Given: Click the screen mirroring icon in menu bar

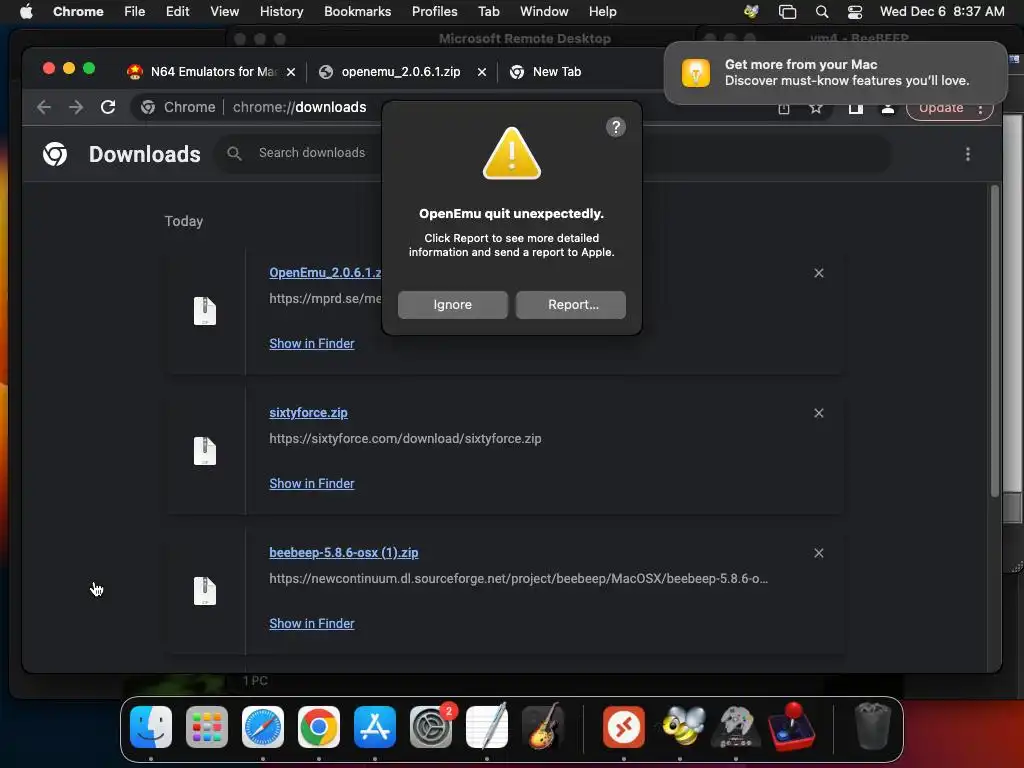Looking at the screenshot, I should coord(788,11).
